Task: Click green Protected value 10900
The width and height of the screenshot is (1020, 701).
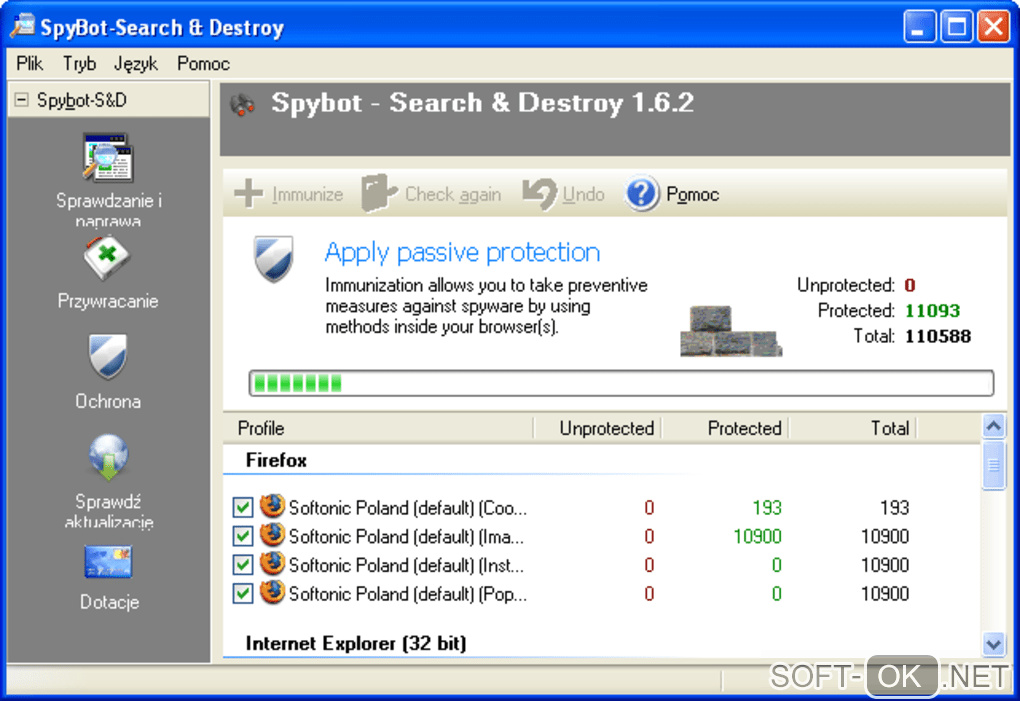Action: tap(757, 536)
